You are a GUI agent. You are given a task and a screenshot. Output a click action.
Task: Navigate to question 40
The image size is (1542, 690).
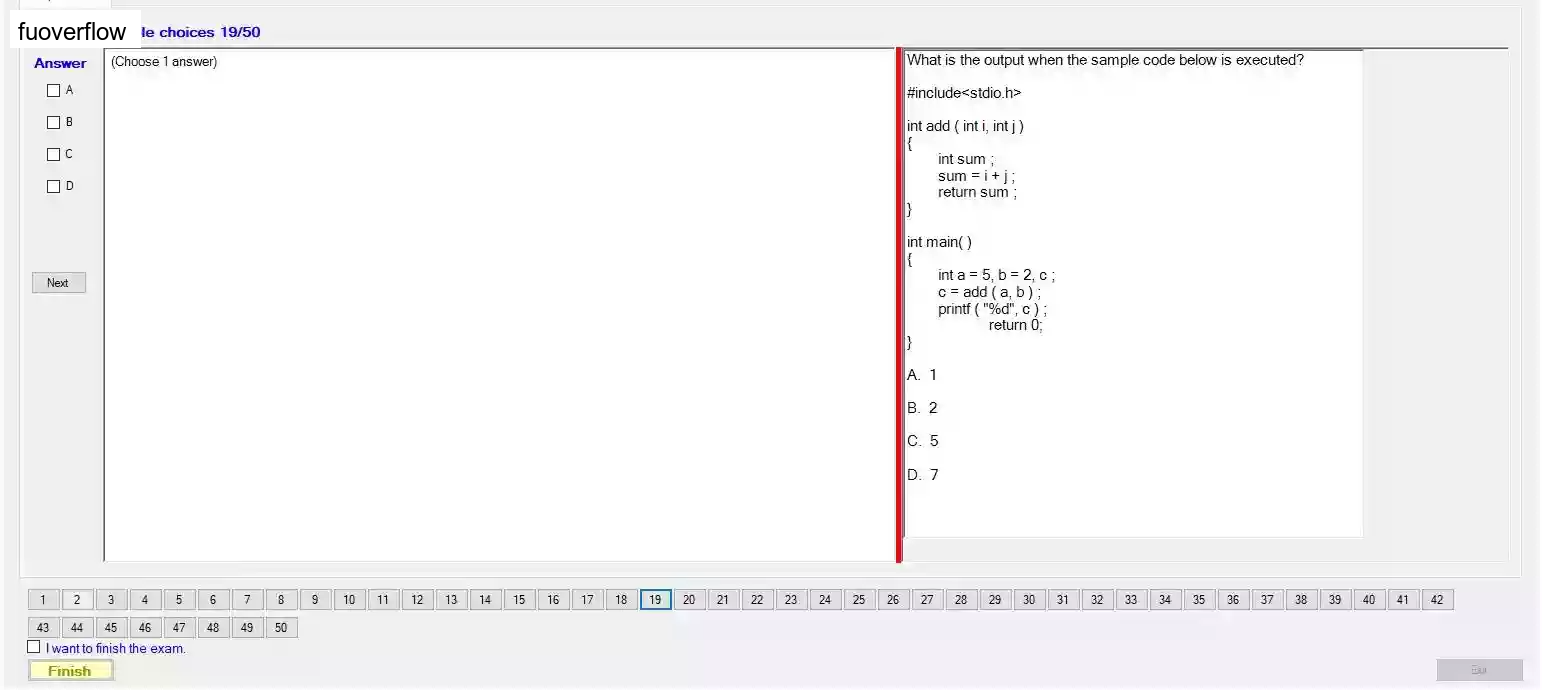coord(1369,600)
